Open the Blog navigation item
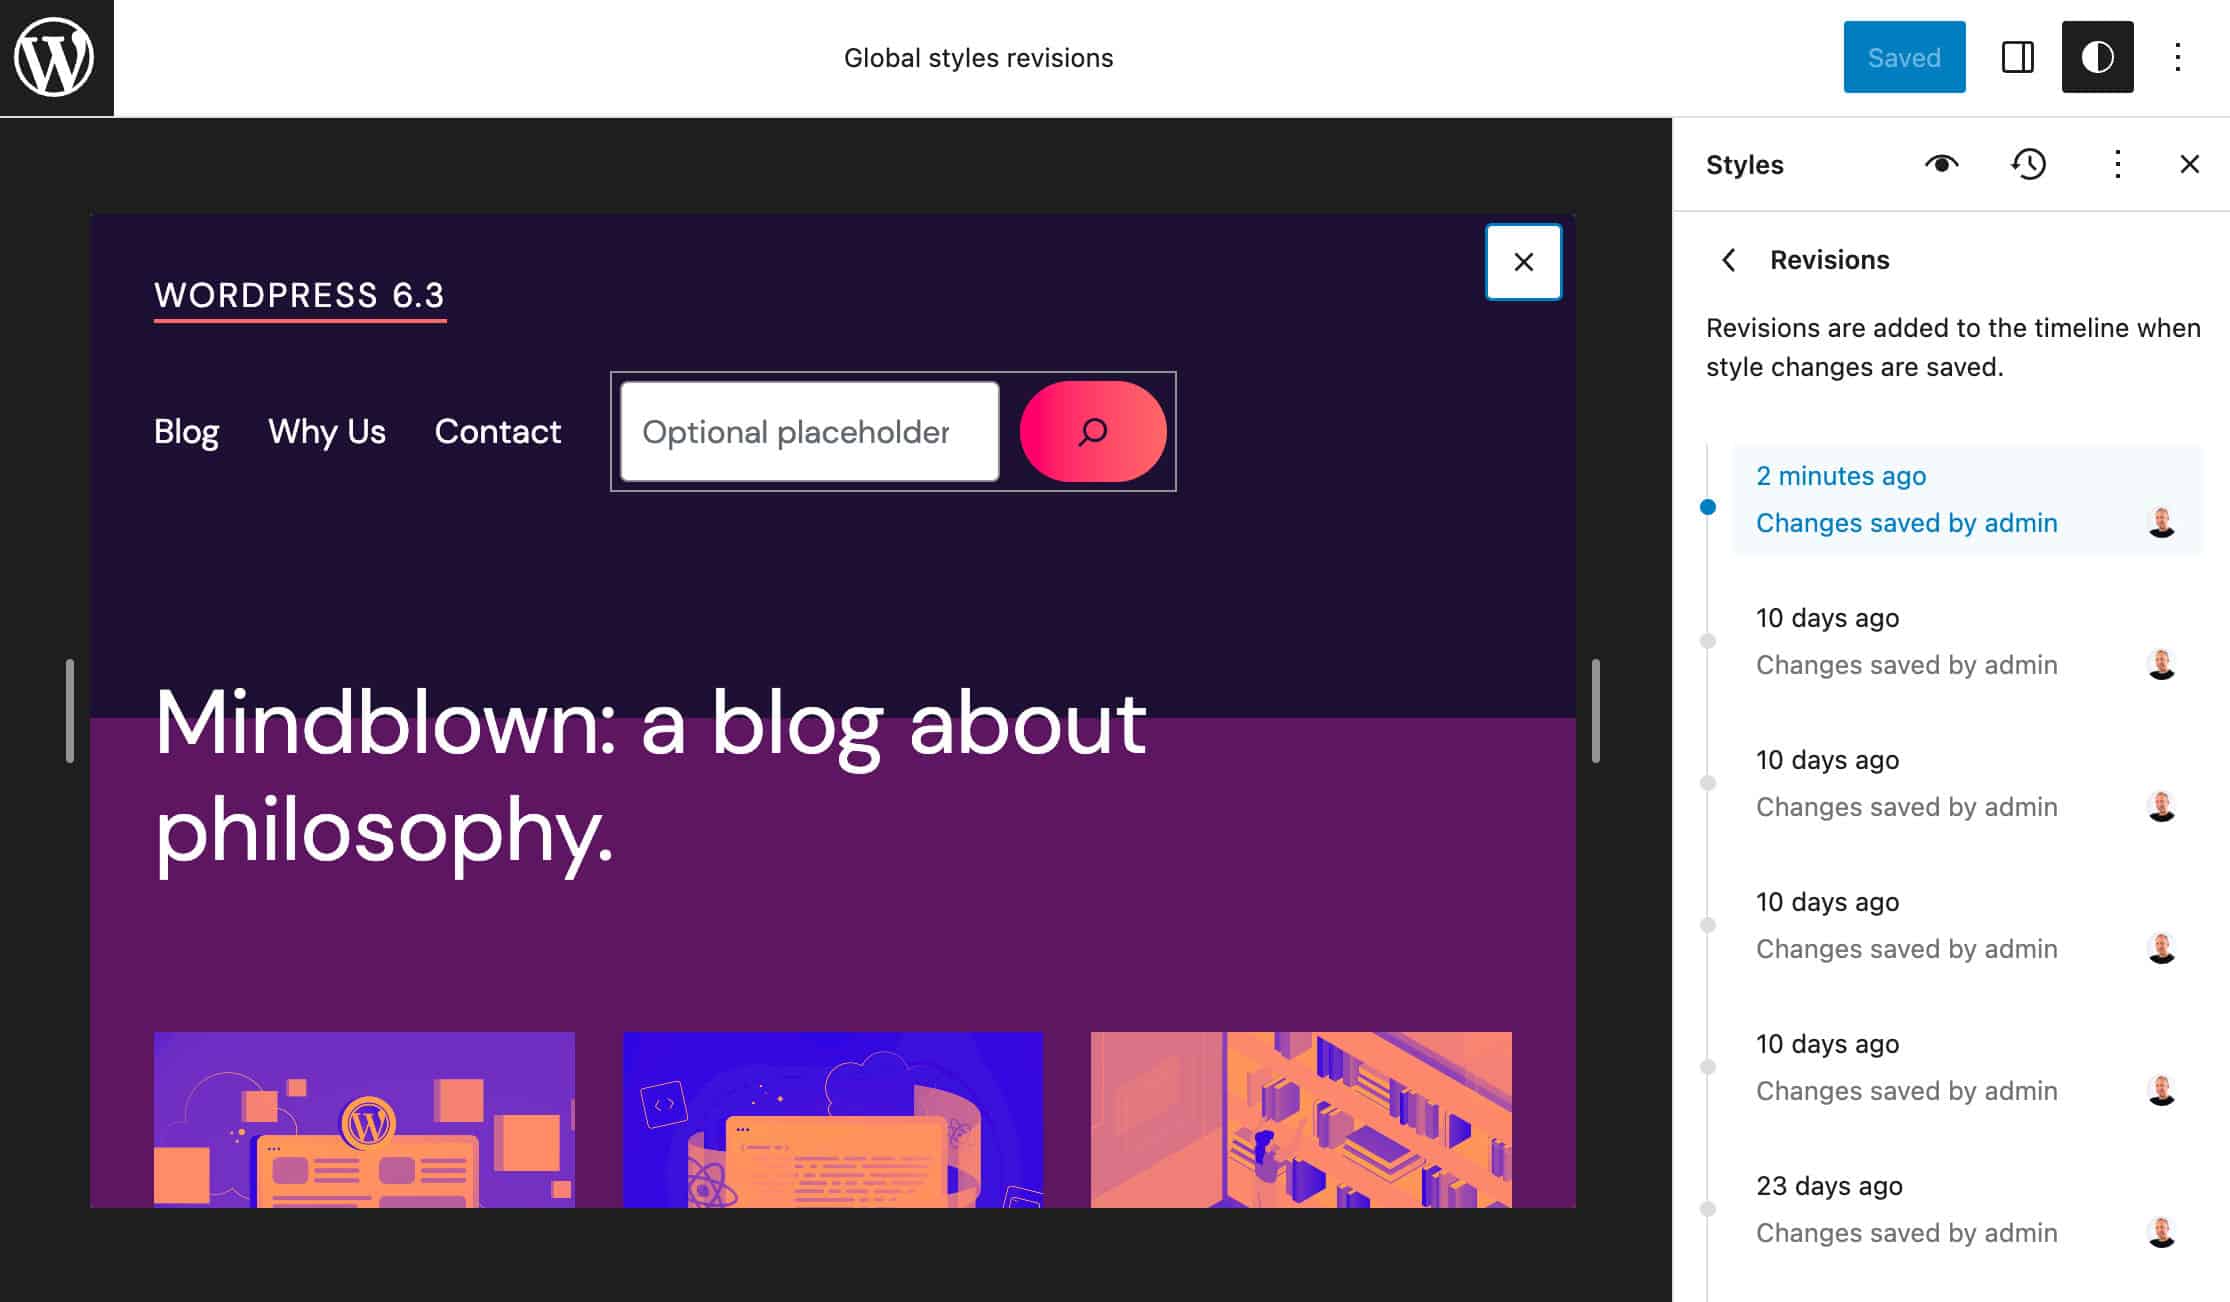The height and width of the screenshot is (1302, 2230). [x=186, y=431]
